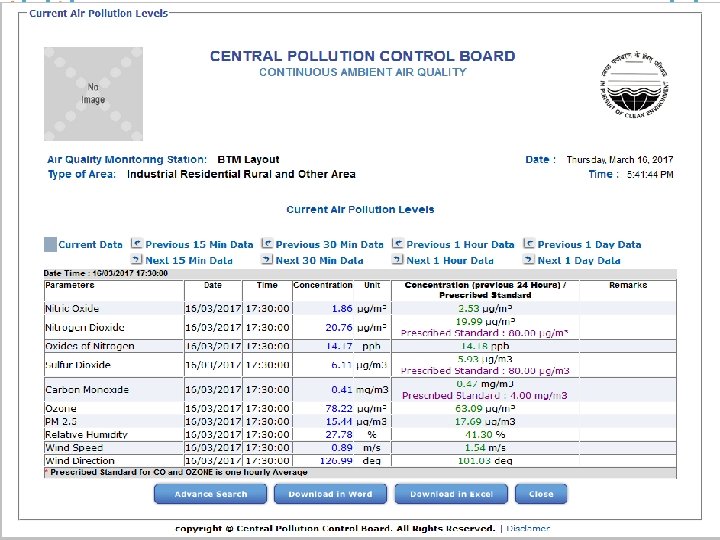Viewport: 720px width, 540px height.
Task: Select the Oxides of Nitrogen parameter cell
Action: tap(114, 346)
